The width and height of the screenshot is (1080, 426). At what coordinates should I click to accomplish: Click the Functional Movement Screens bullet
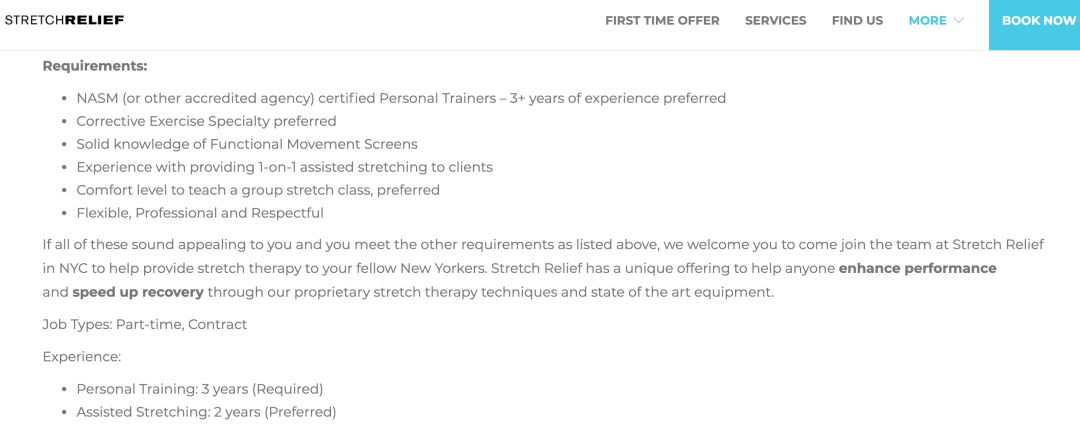247,144
